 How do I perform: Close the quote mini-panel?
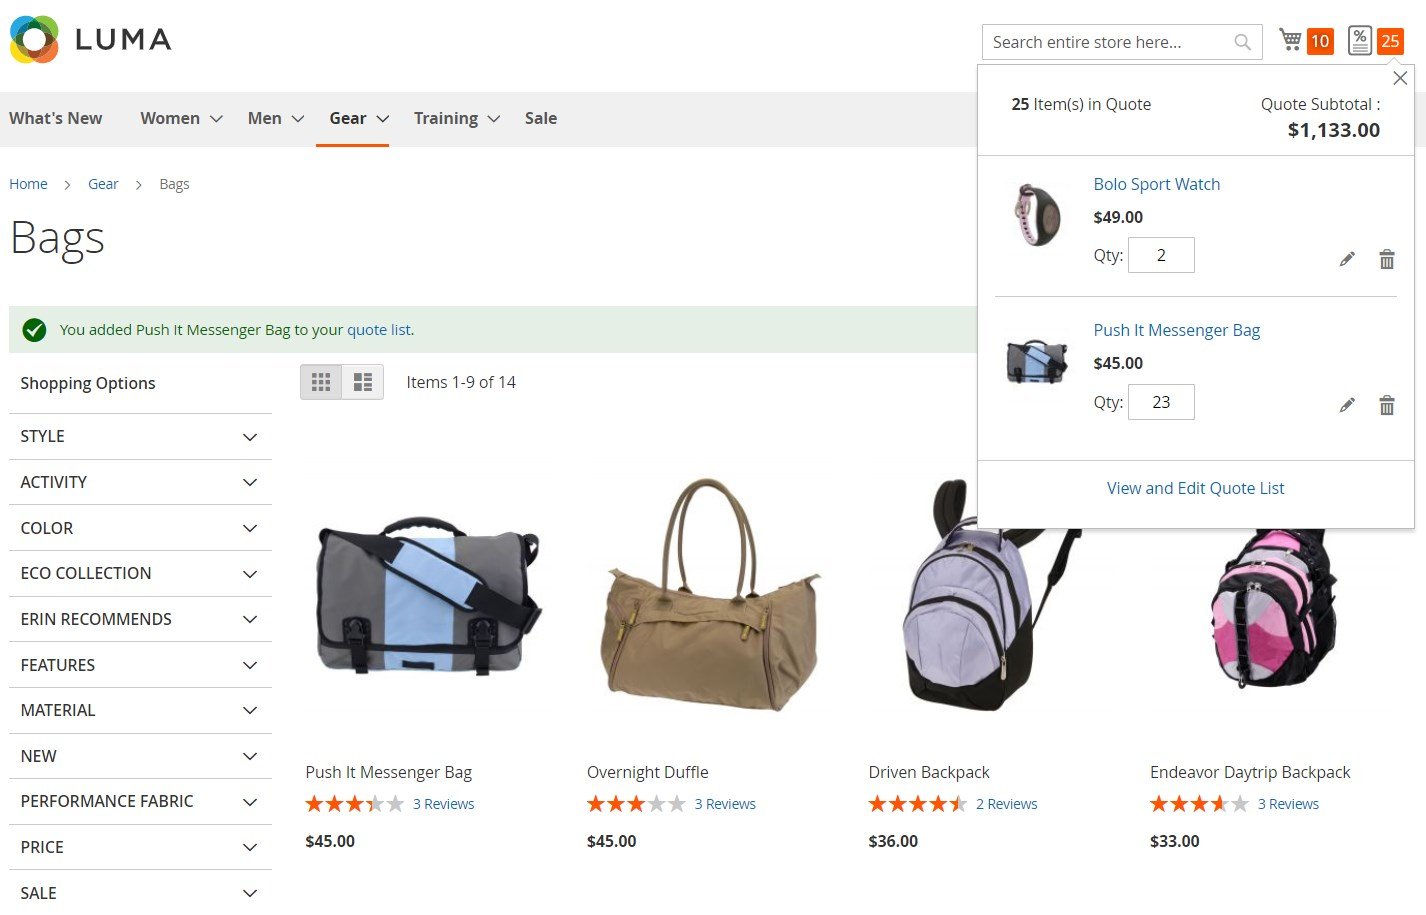coord(1400,78)
